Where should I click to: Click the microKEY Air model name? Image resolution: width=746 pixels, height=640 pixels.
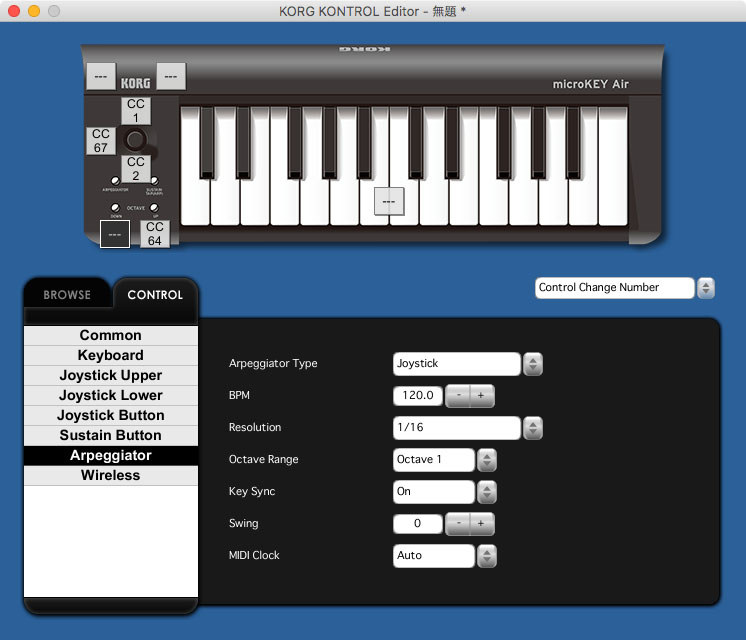(x=590, y=84)
